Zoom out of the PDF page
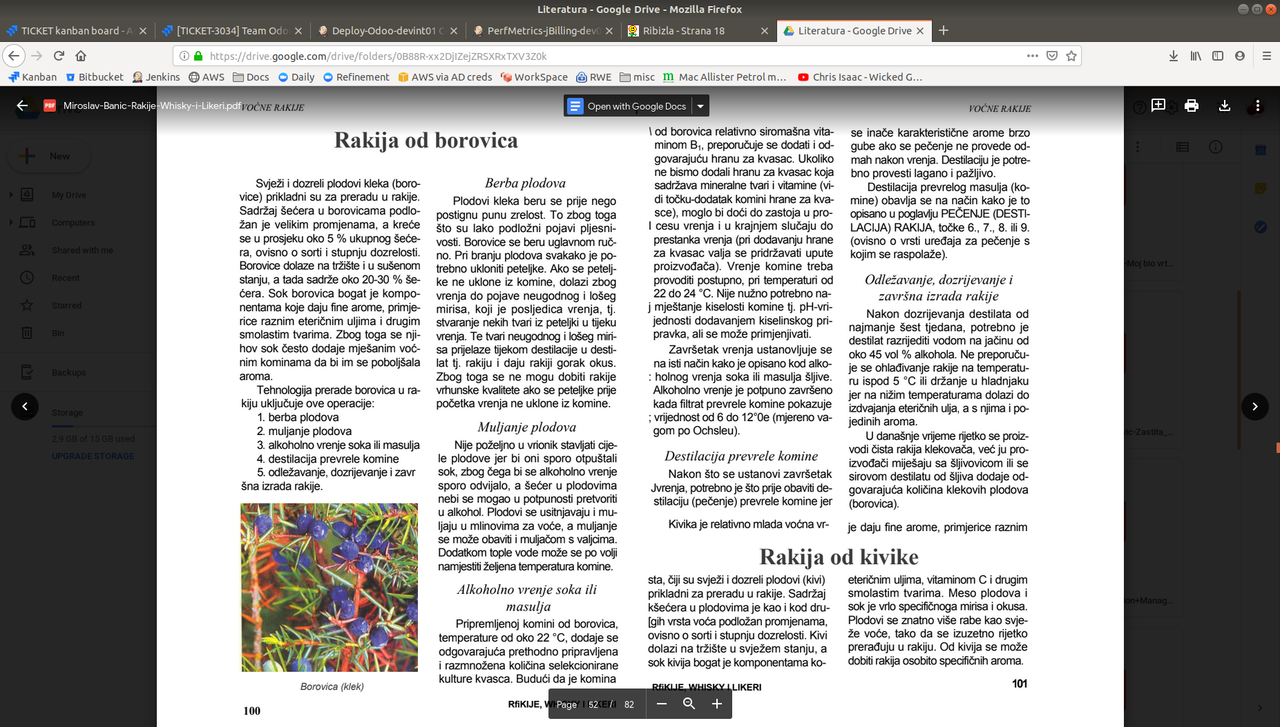Screen dimensions: 1280x727 661,704
